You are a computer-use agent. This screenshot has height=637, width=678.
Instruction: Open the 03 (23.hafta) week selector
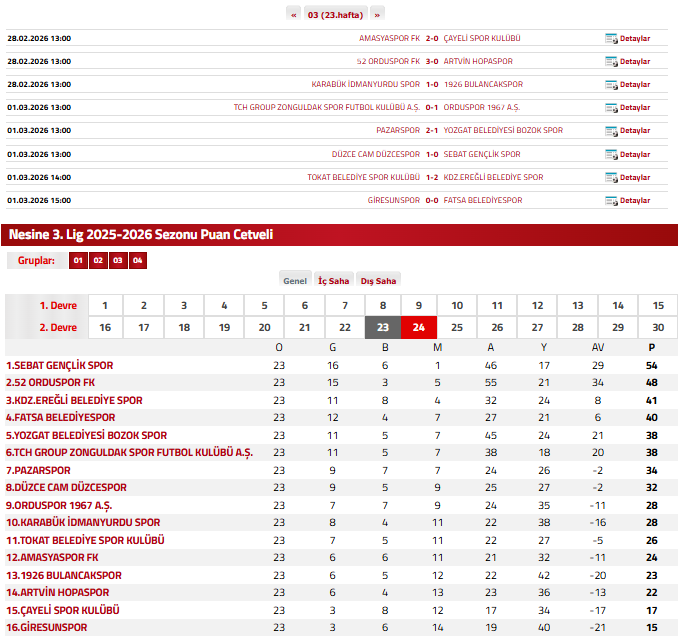click(336, 15)
